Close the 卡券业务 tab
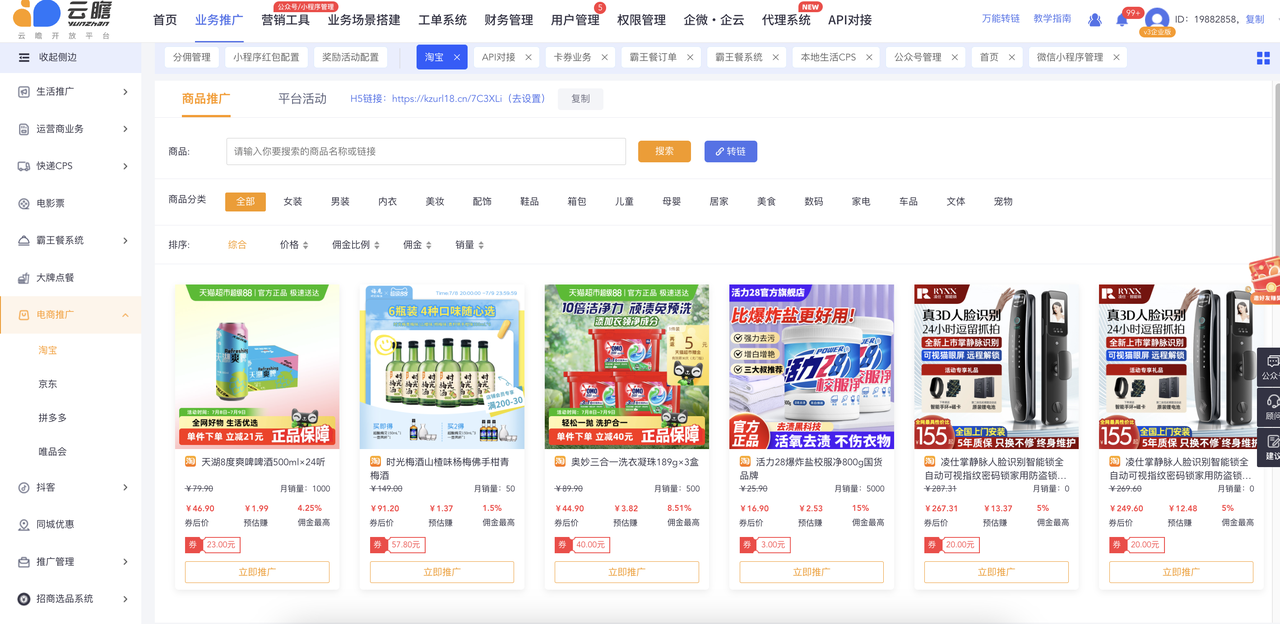The width and height of the screenshot is (1280, 624). (x=605, y=57)
